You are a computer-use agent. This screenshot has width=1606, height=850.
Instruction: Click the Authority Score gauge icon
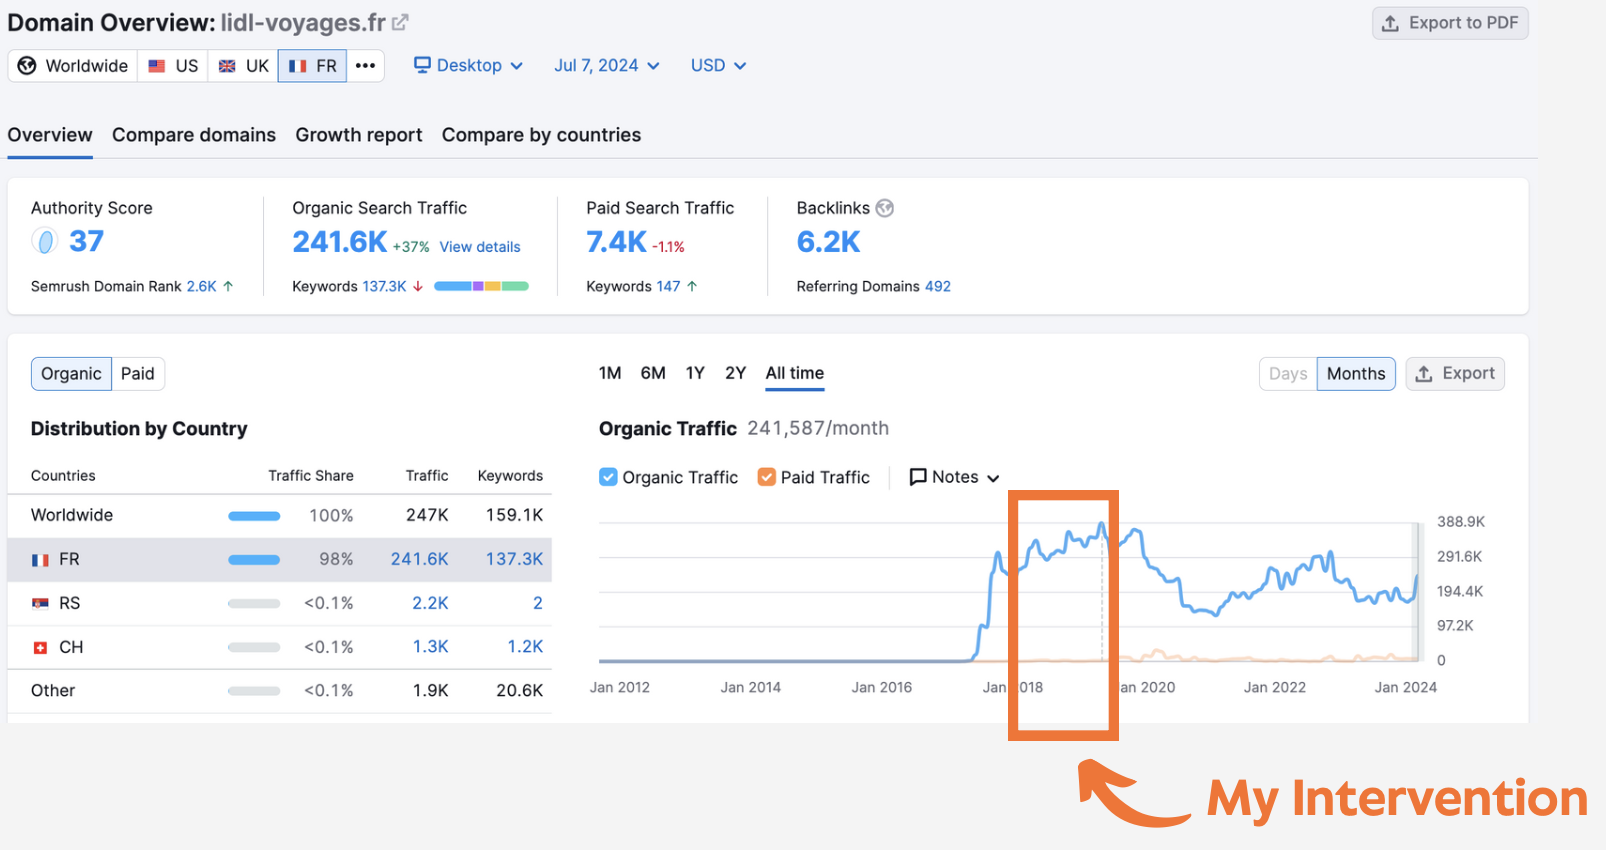tap(45, 241)
